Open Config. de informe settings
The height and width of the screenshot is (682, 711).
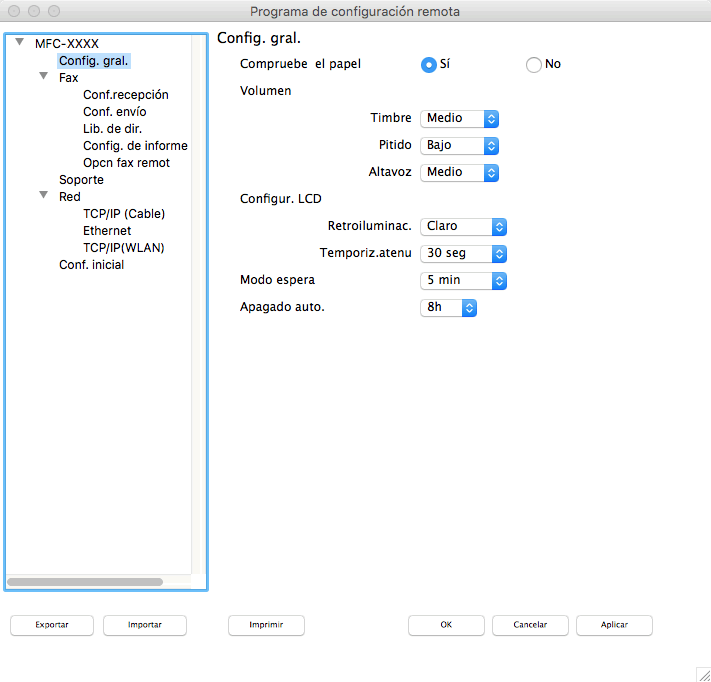(x=135, y=146)
